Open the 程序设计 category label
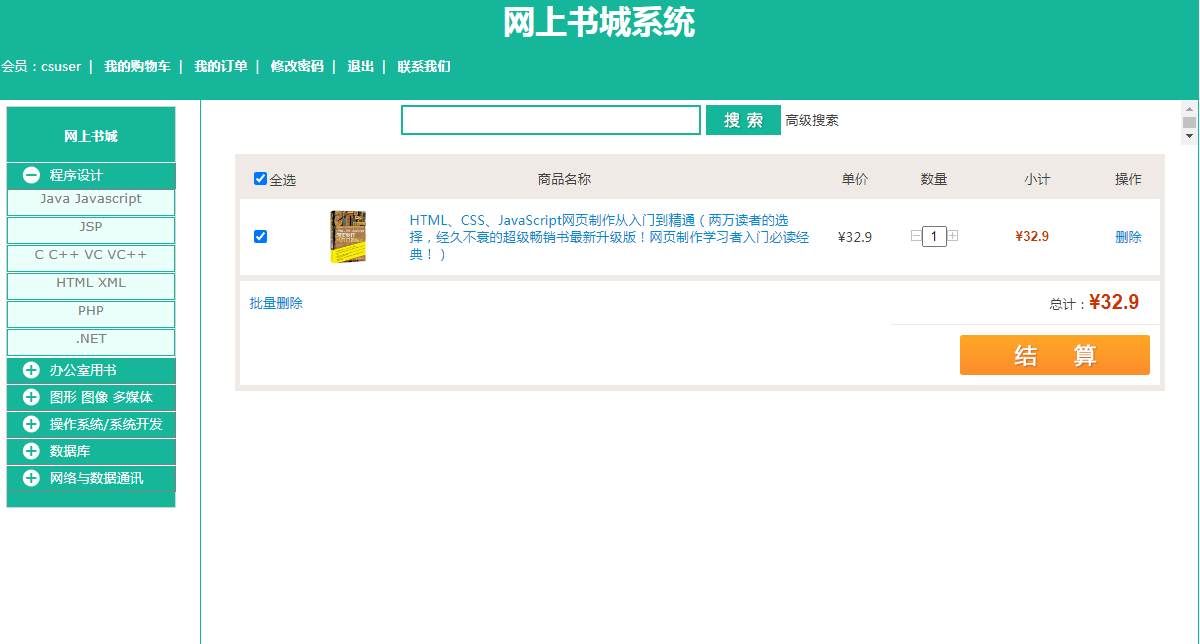 tap(77, 175)
